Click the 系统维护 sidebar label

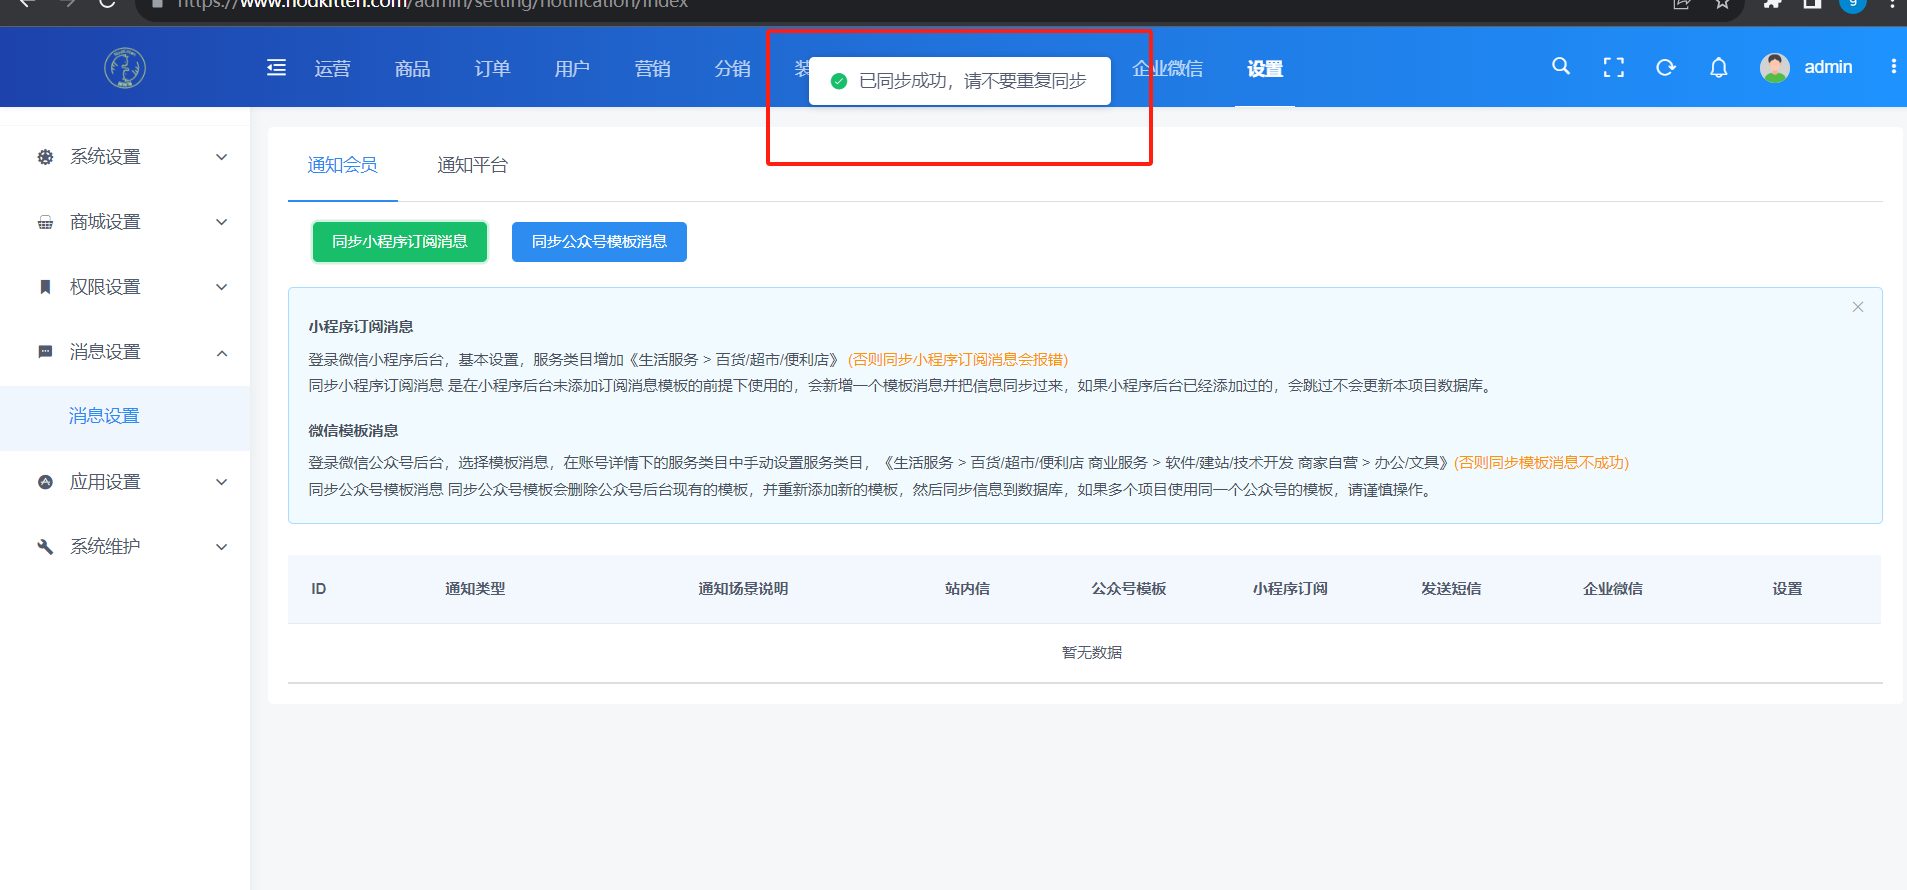[105, 547]
